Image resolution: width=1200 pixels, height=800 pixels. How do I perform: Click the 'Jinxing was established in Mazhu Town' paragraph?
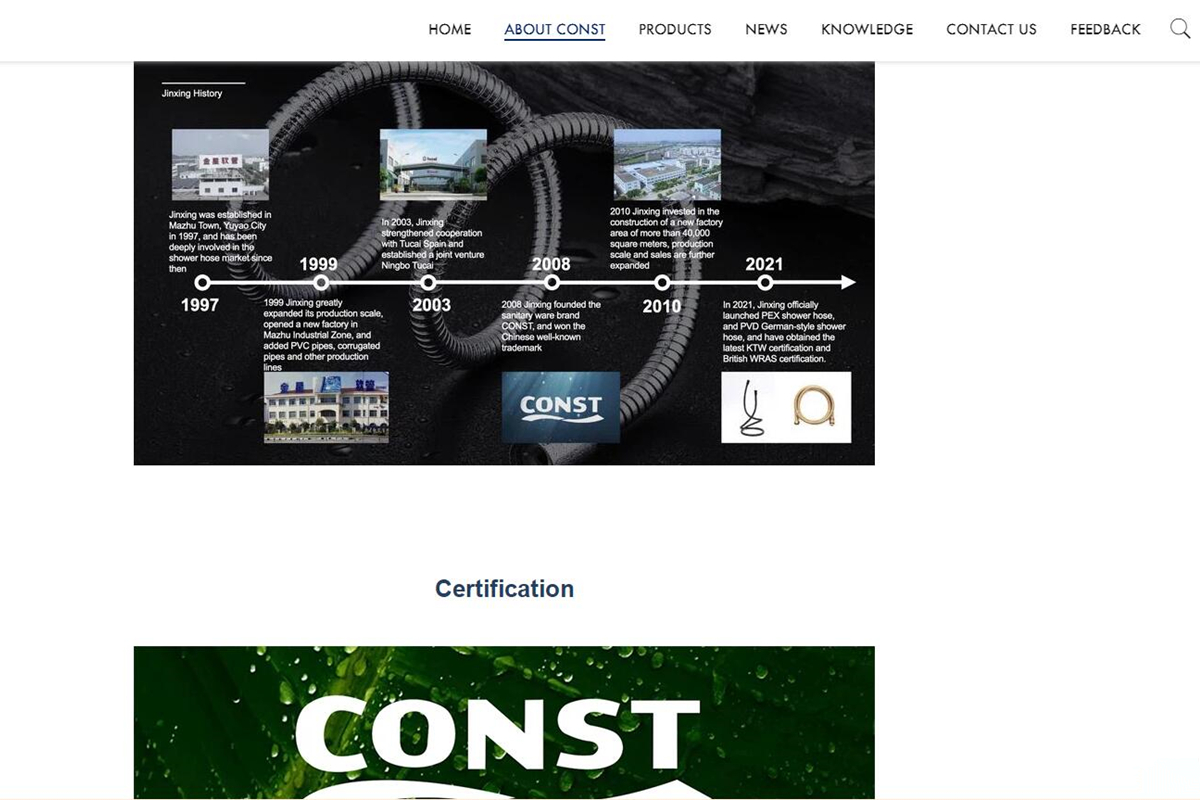pos(220,241)
